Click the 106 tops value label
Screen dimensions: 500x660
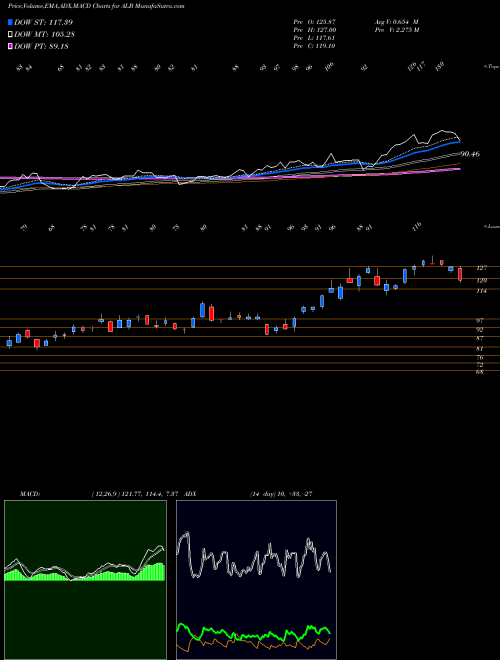(x=329, y=66)
